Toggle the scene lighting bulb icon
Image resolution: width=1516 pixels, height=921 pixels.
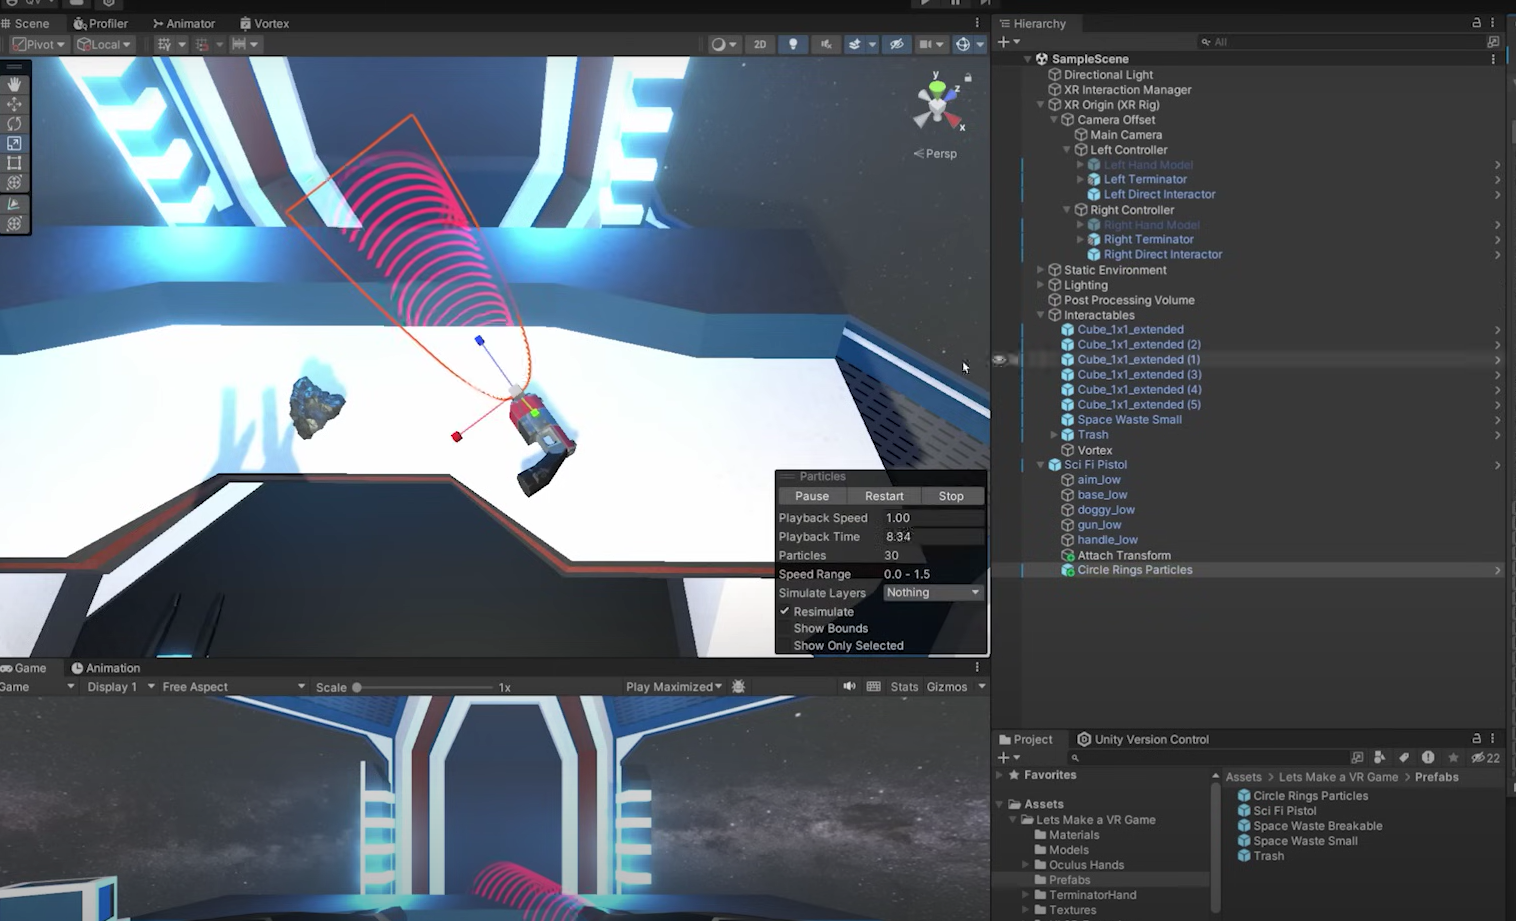click(x=792, y=44)
